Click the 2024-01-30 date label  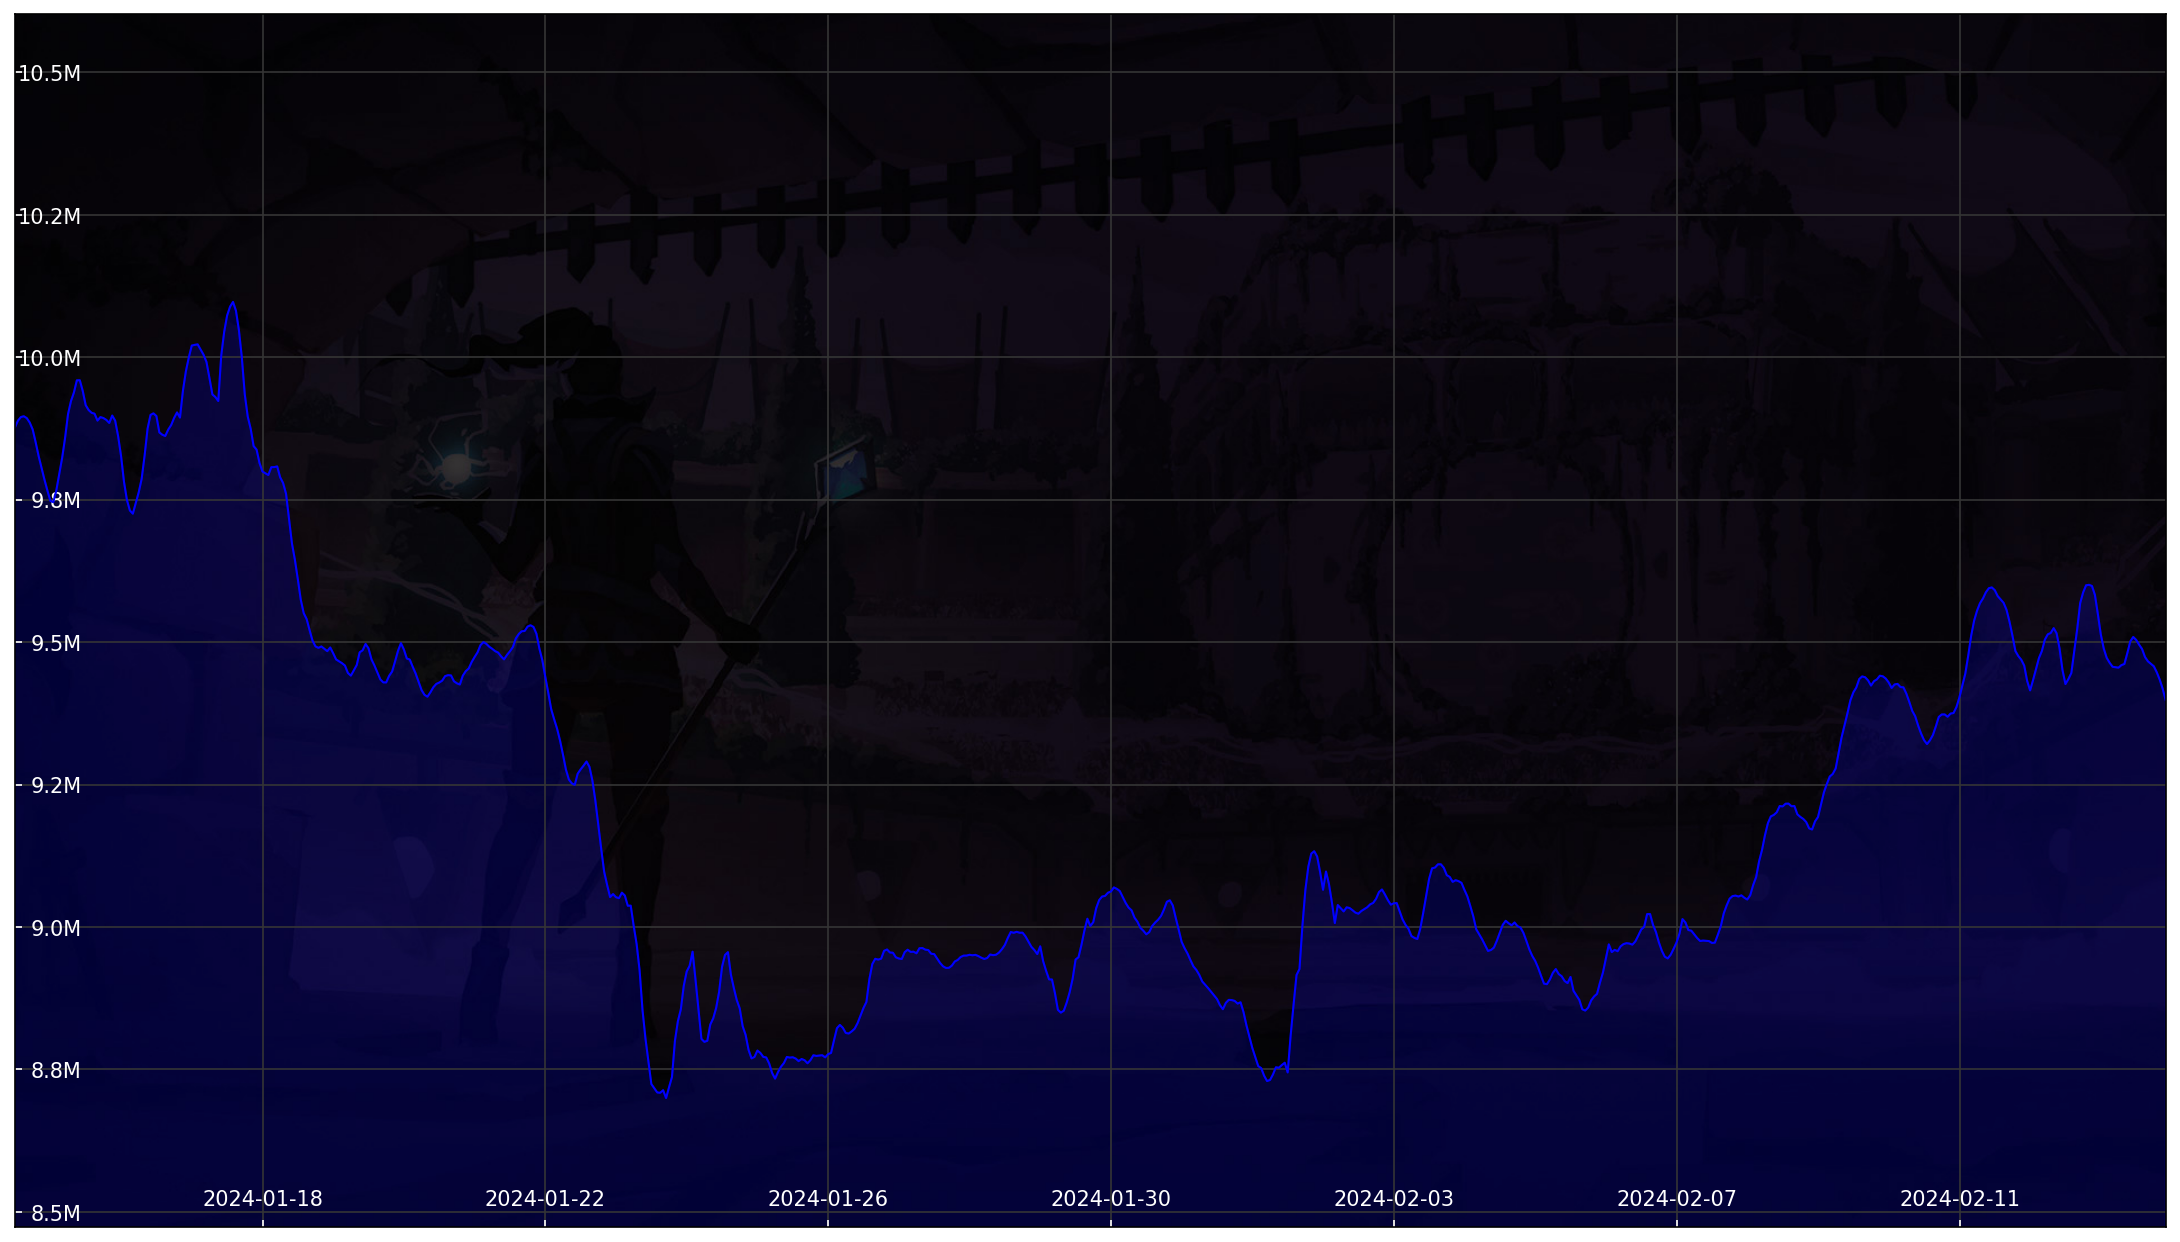[x=1111, y=1198]
